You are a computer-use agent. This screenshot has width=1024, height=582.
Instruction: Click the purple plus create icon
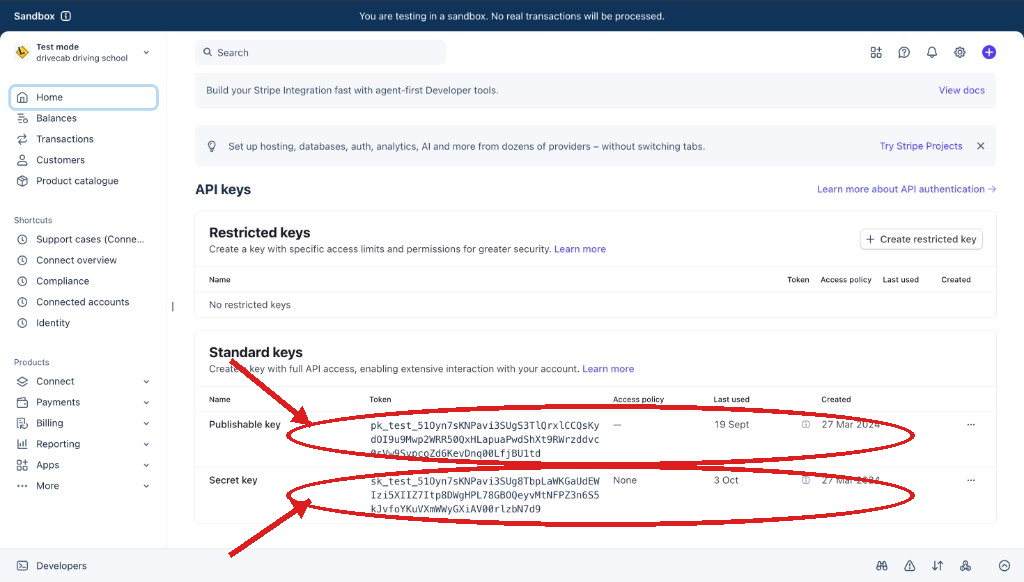pos(989,52)
